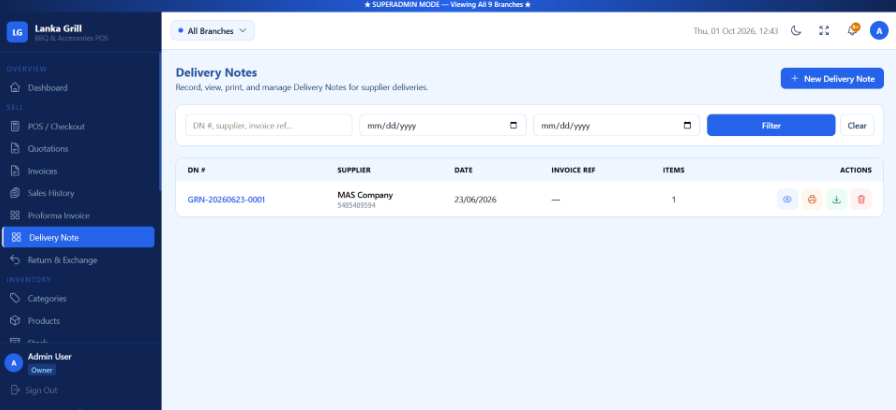The height and width of the screenshot is (410, 896).
Task: Enter fullscreen using the expand icon
Action: coord(823,31)
